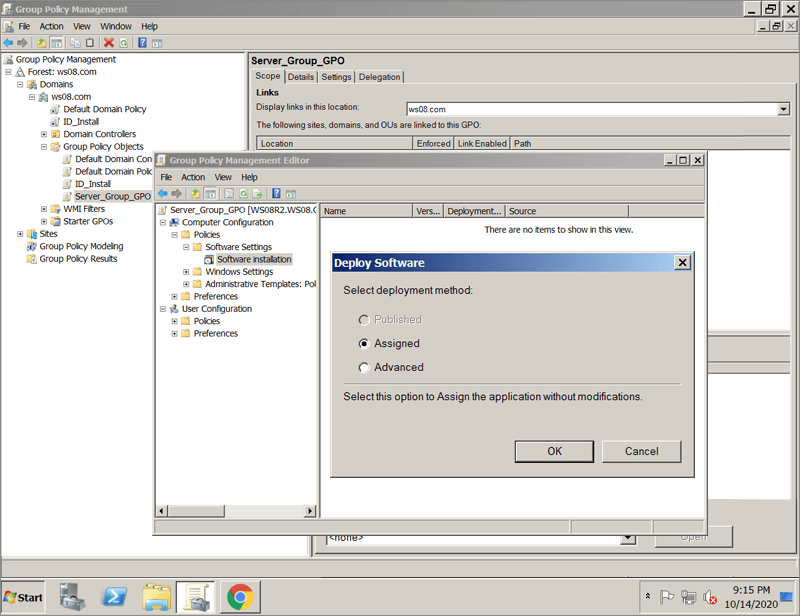The width and height of the screenshot is (800, 616).
Task: Click Forward arrow in Editor toolbar
Action: [x=177, y=193]
